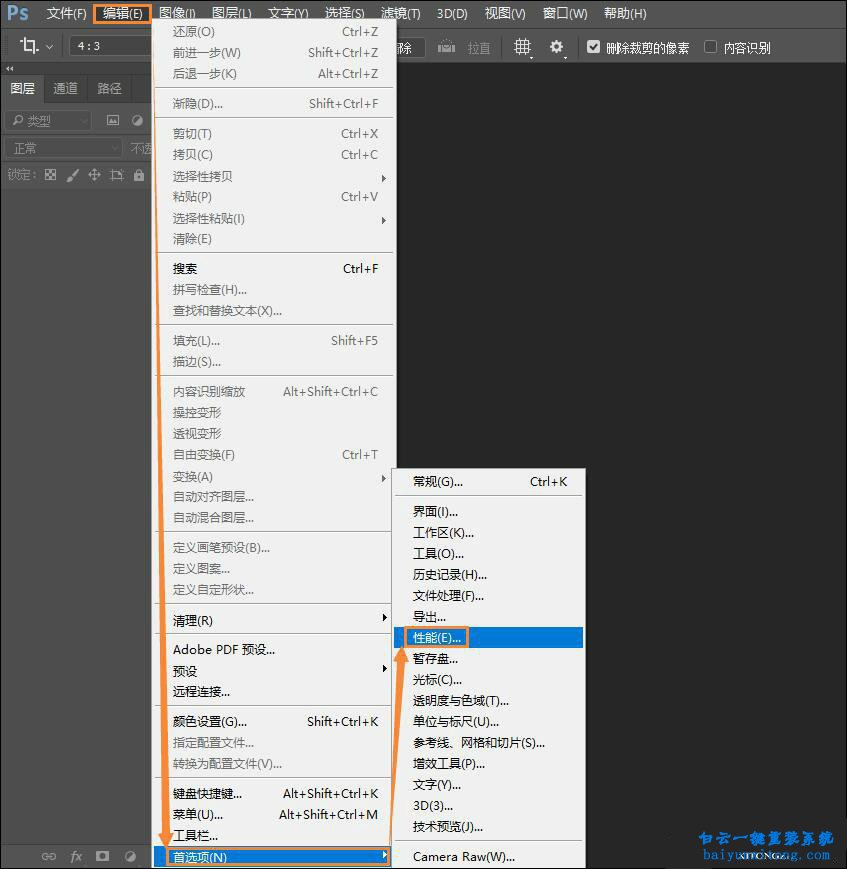Image resolution: width=847 pixels, height=869 pixels.
Task: Open the Adjustment Layer icon
Action: [129, 856]
